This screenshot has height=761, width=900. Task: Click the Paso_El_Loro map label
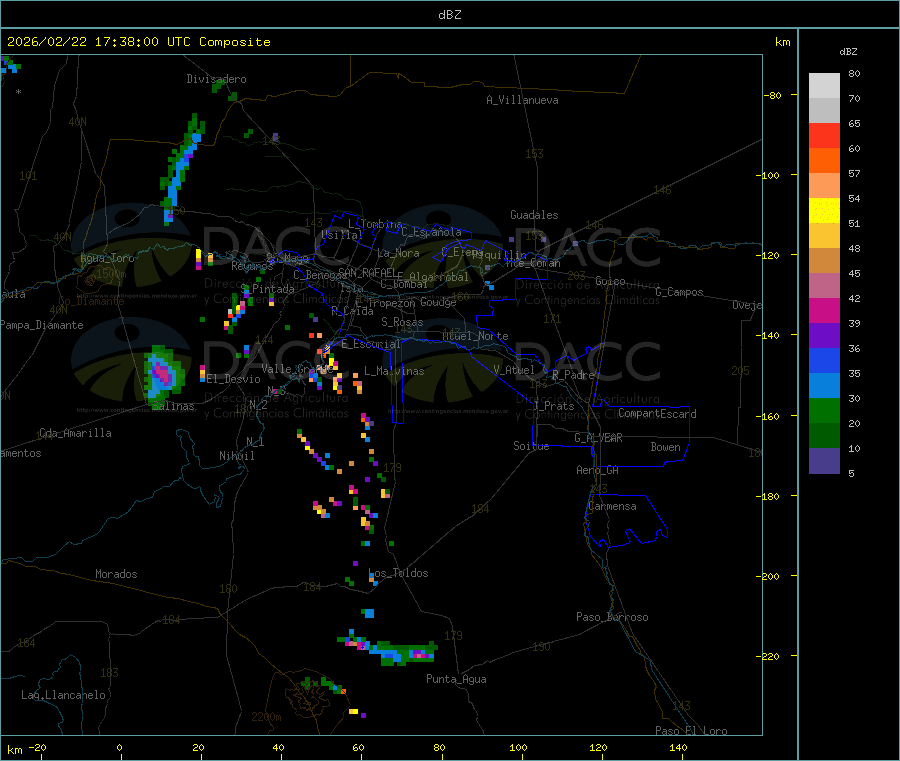692,730
